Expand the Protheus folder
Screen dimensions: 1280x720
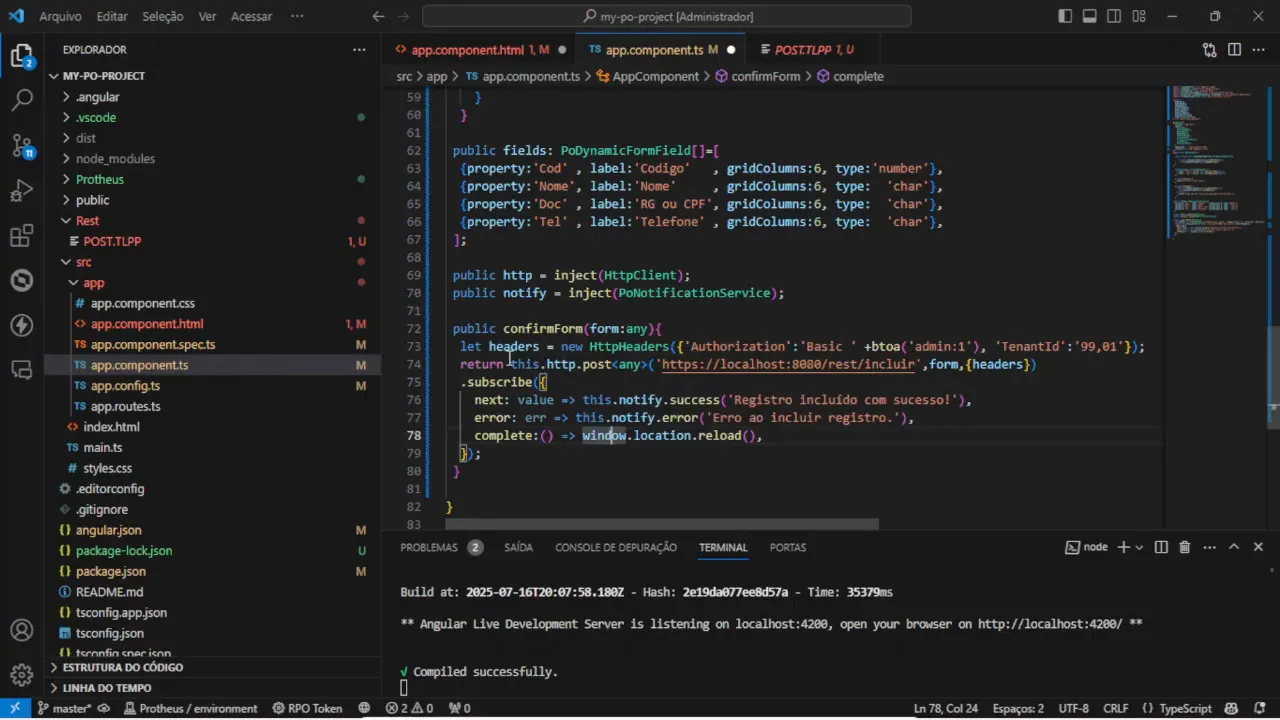100,180
